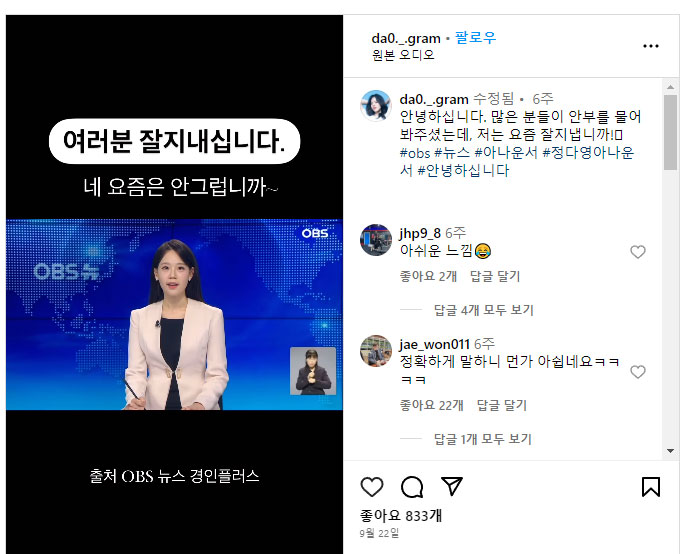Reply to jhp9_8 using 답글 달기
The height and width of the screenshot is (554, 686).
(x=495, y=277)
